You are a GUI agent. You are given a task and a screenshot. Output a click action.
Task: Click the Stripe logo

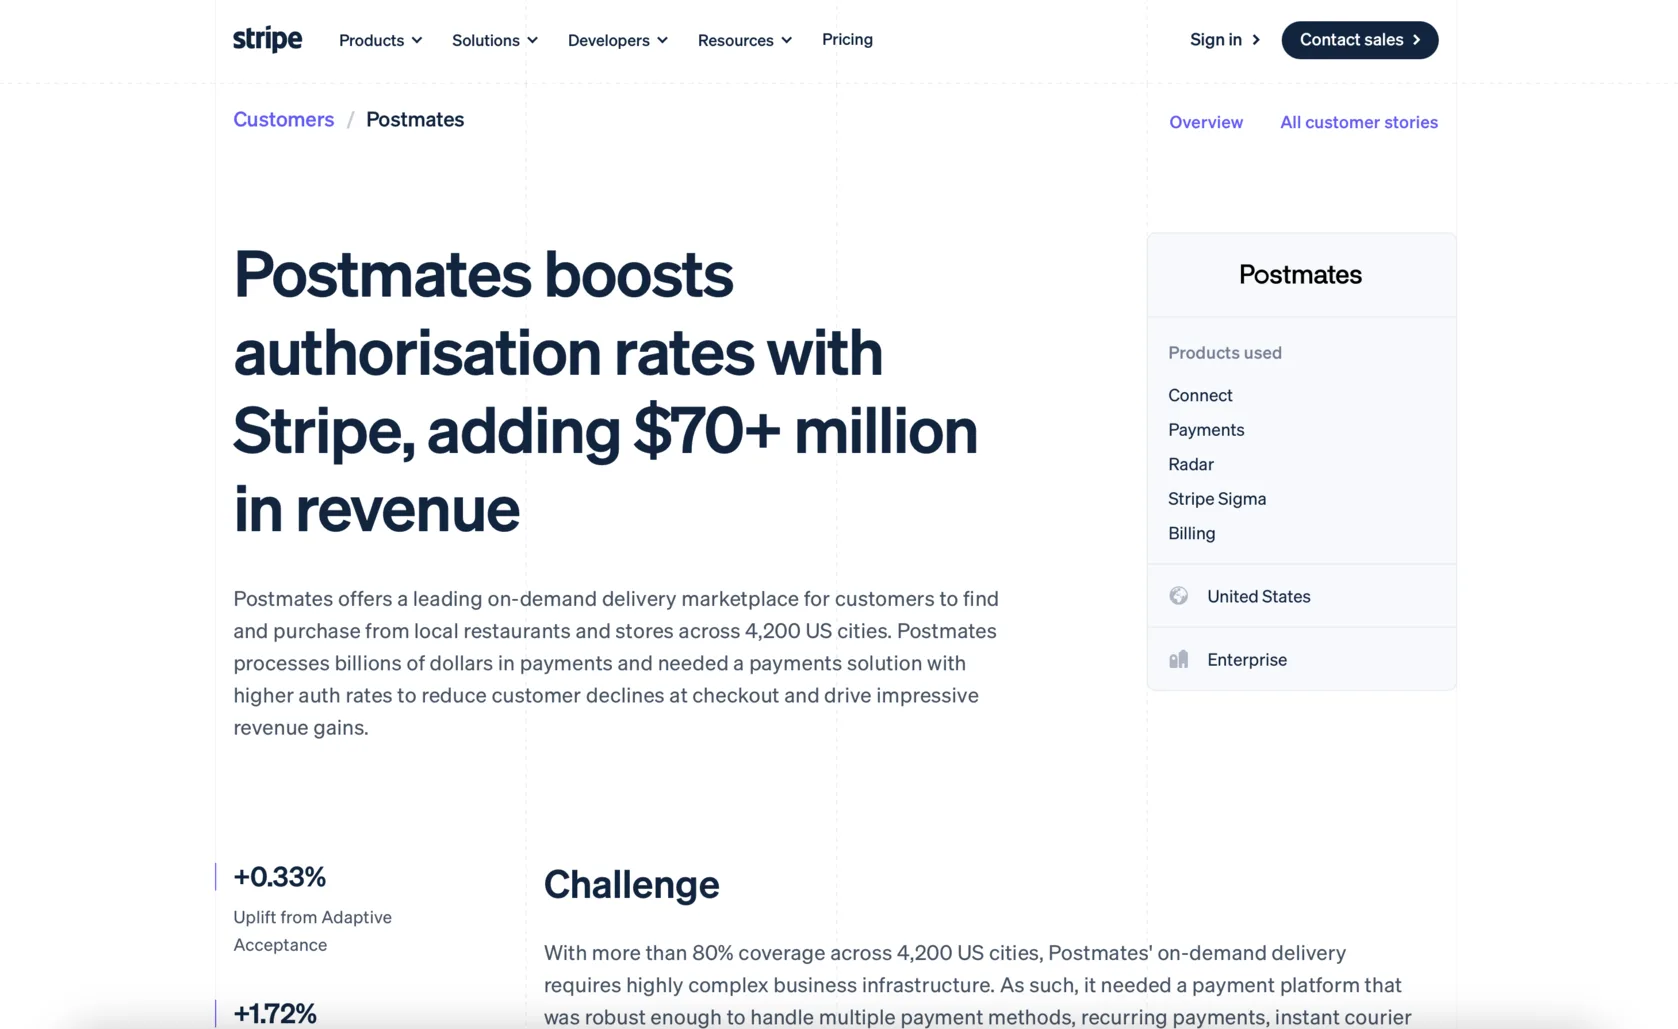coord(267,39)
